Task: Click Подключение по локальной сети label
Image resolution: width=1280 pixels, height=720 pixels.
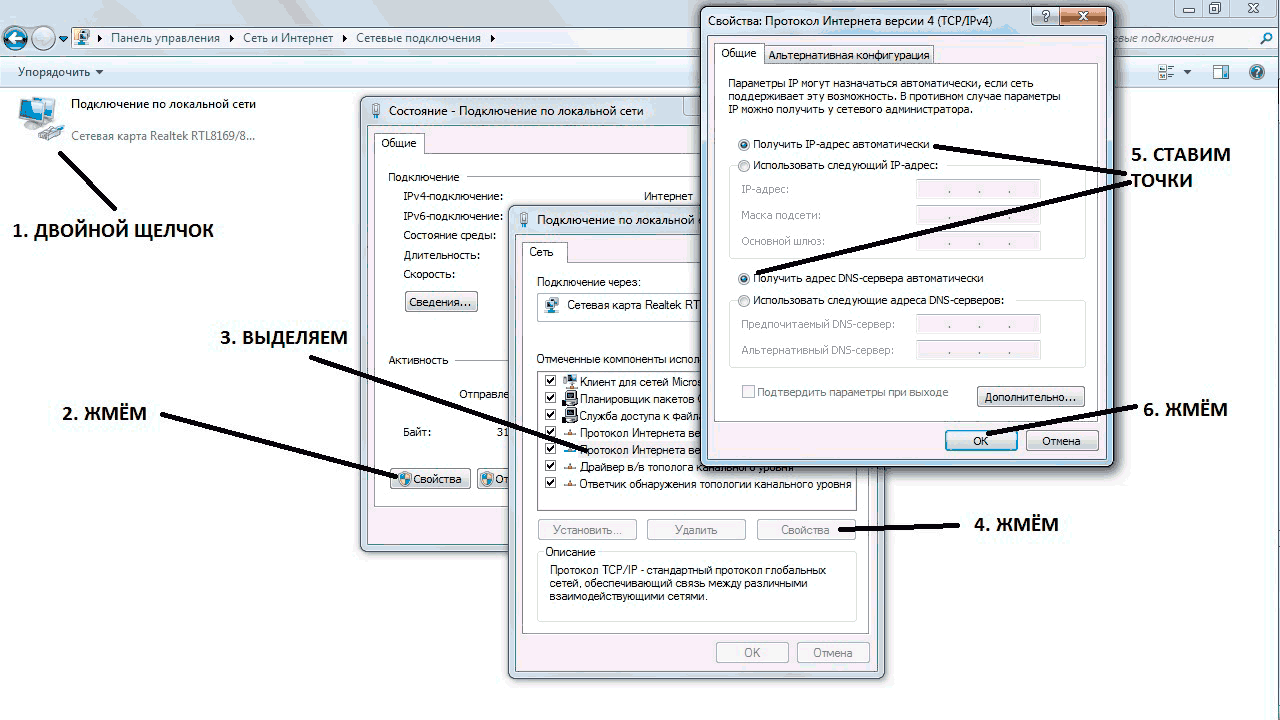Action: [163, 104]
